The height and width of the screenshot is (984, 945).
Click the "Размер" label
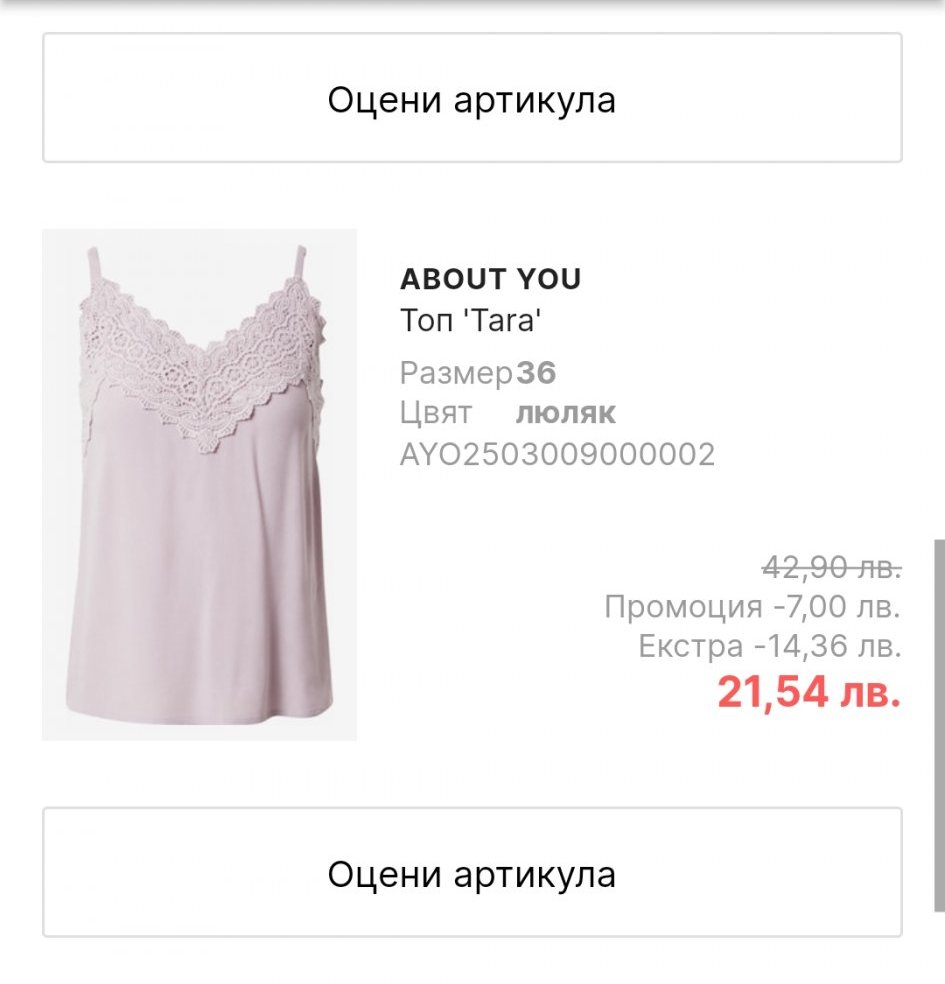pyautogui.click(x=455, y=373)
